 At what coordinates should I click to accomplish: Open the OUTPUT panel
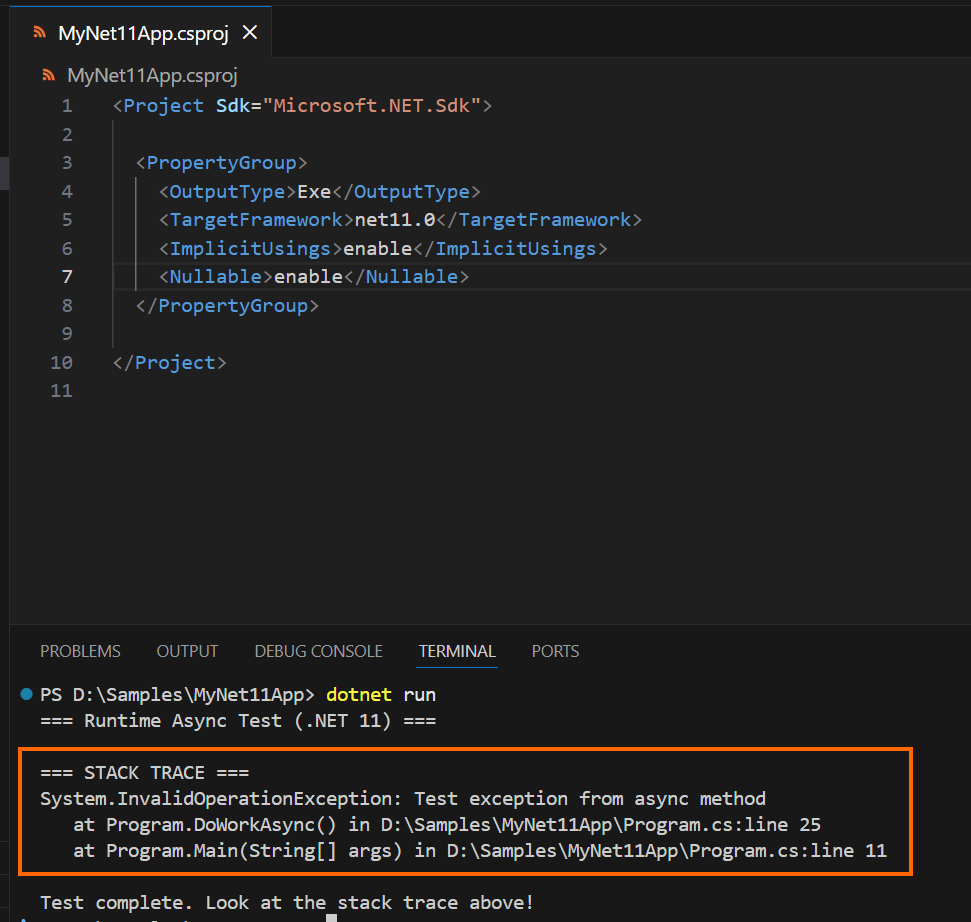coord(186,651)
